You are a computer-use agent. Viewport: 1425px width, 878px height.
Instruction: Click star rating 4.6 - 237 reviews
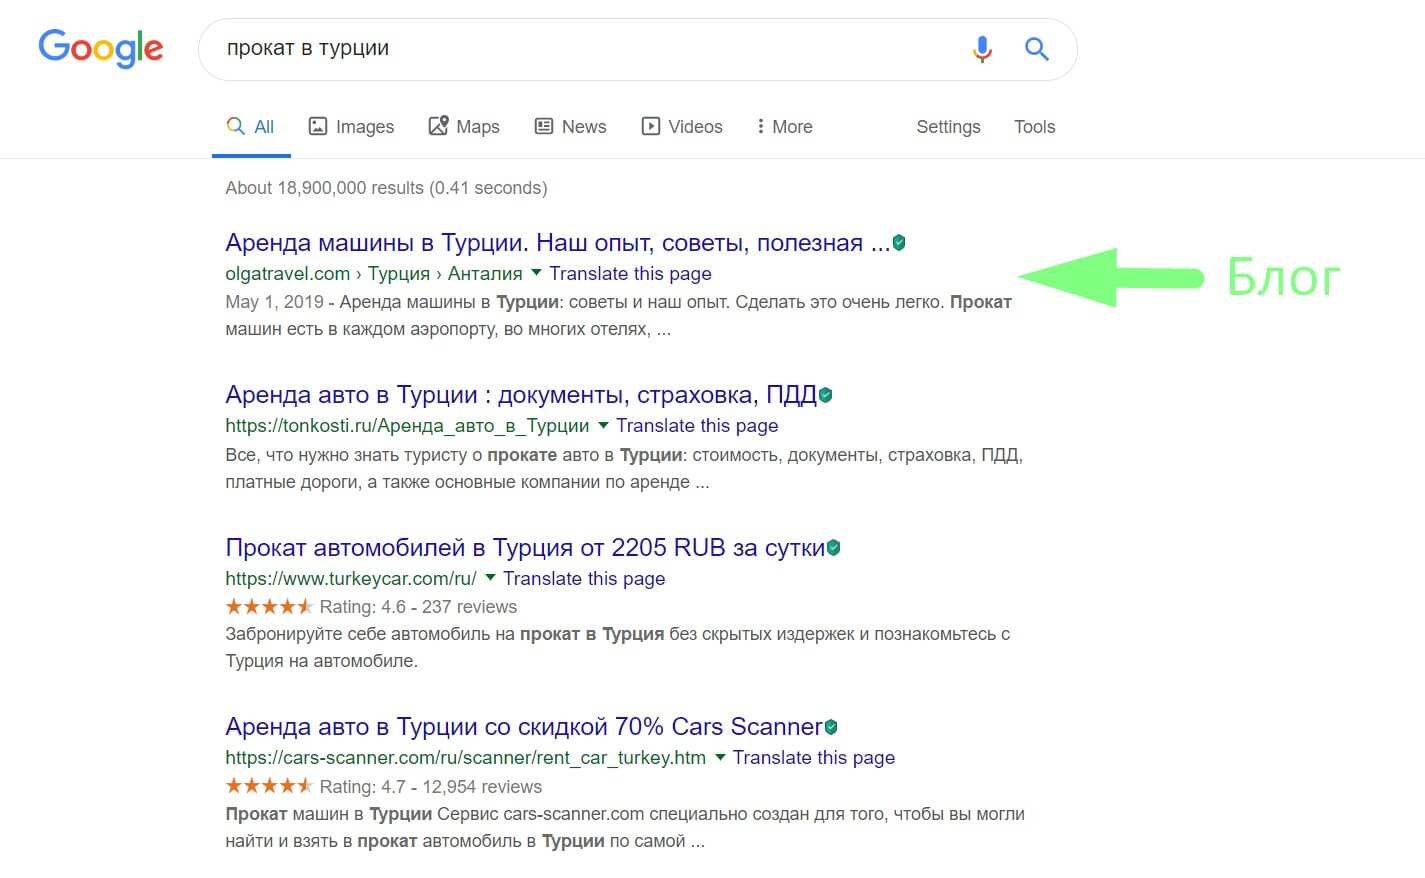371,607
